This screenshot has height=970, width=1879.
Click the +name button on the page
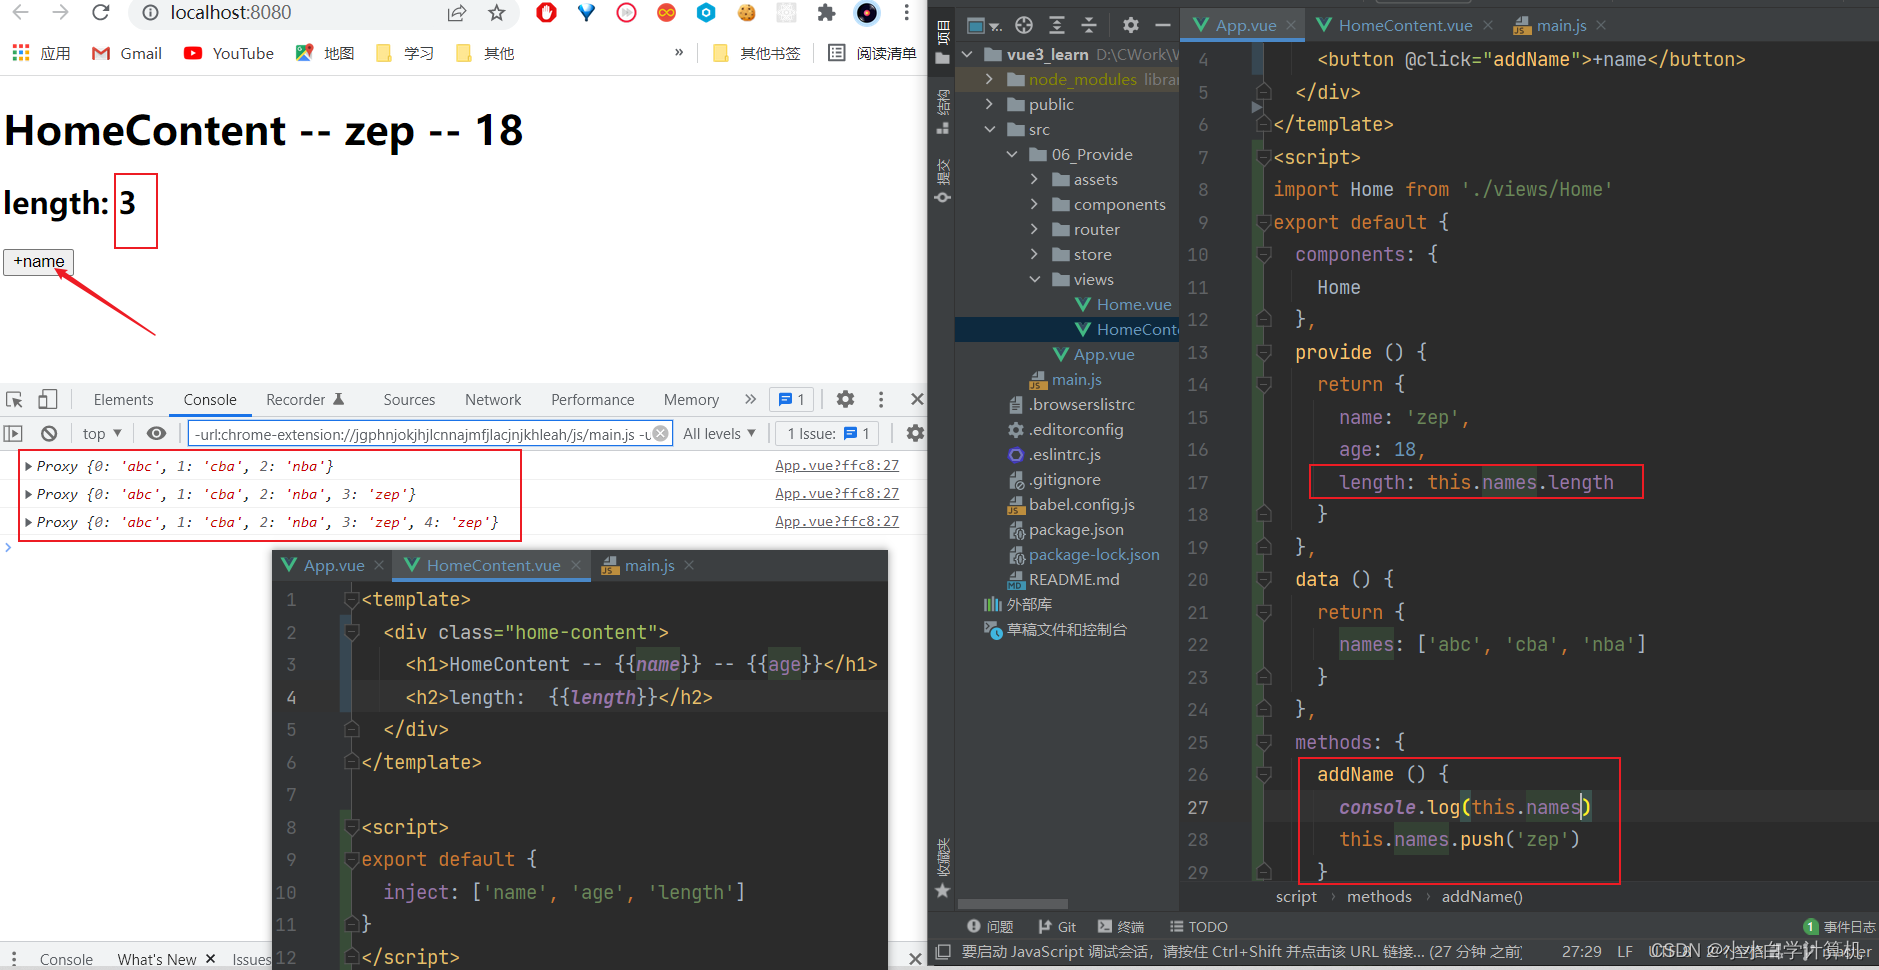[x=38, y=261]
